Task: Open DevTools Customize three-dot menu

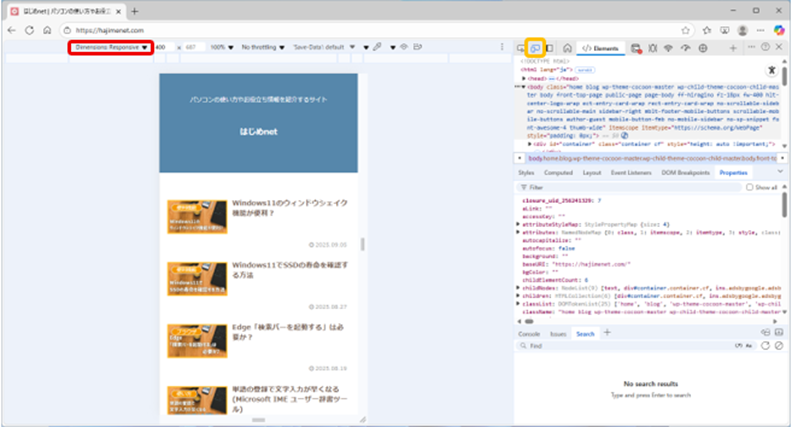Action: pos(752,47)
